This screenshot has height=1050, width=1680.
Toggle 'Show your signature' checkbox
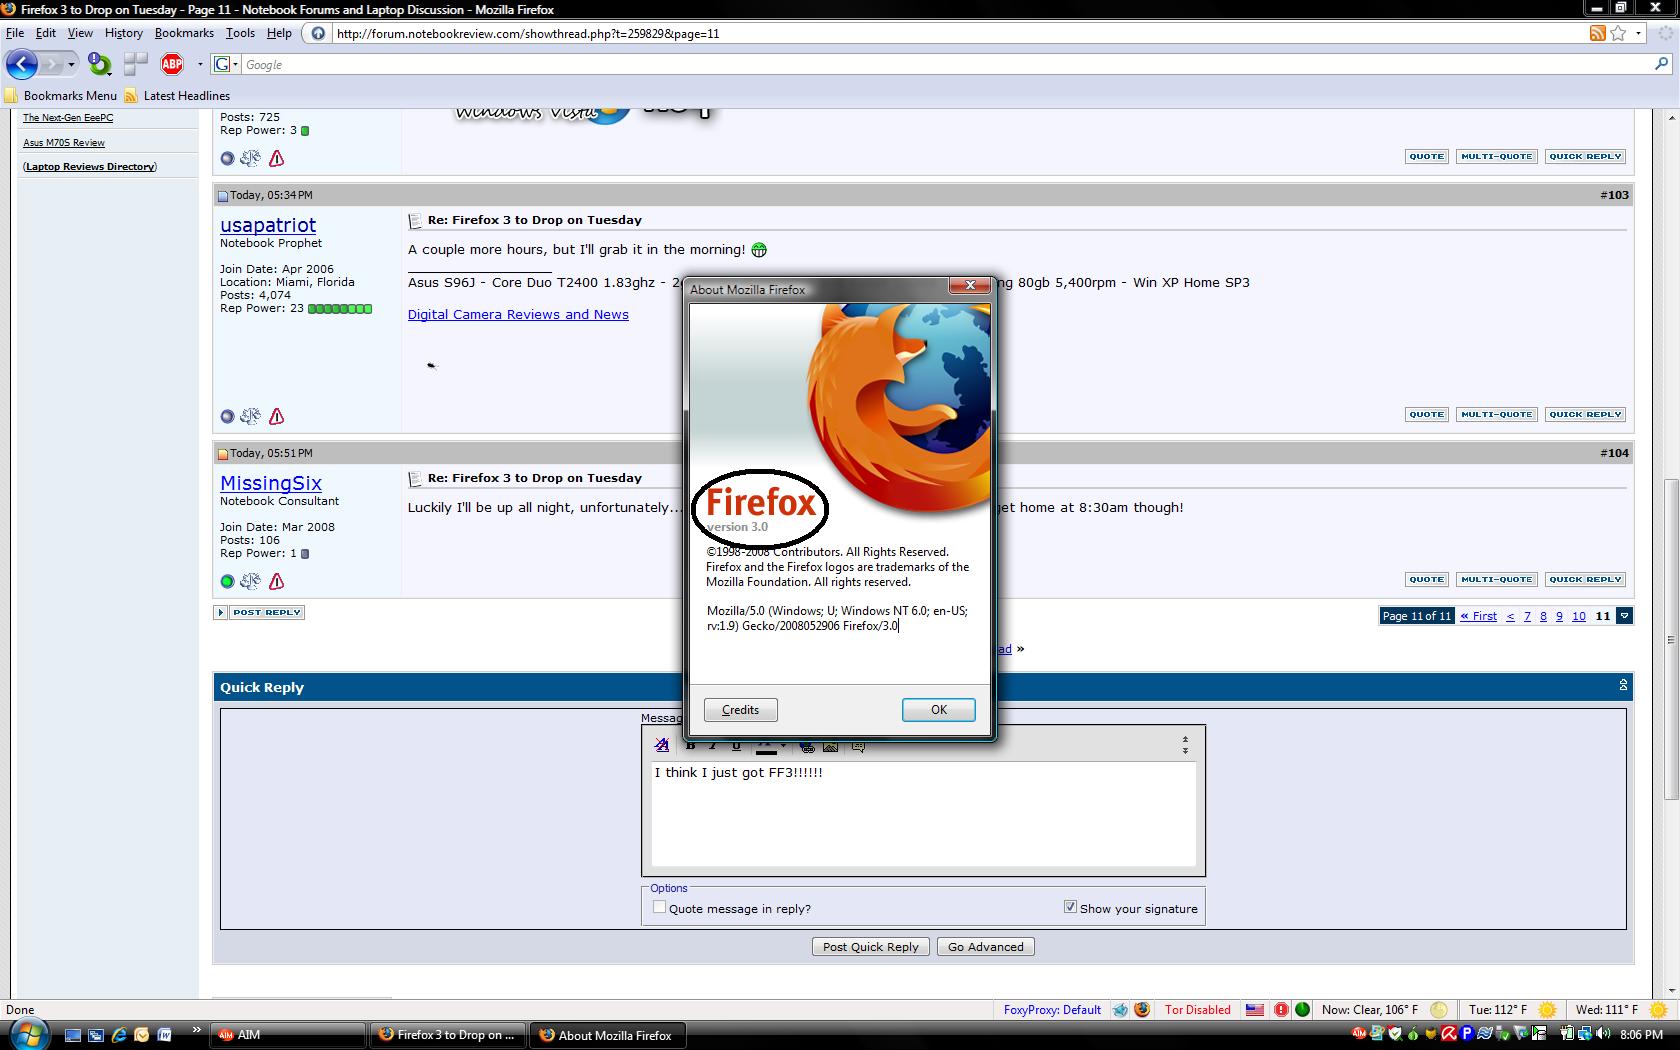pyautogui.click(x=1070, y=907)
